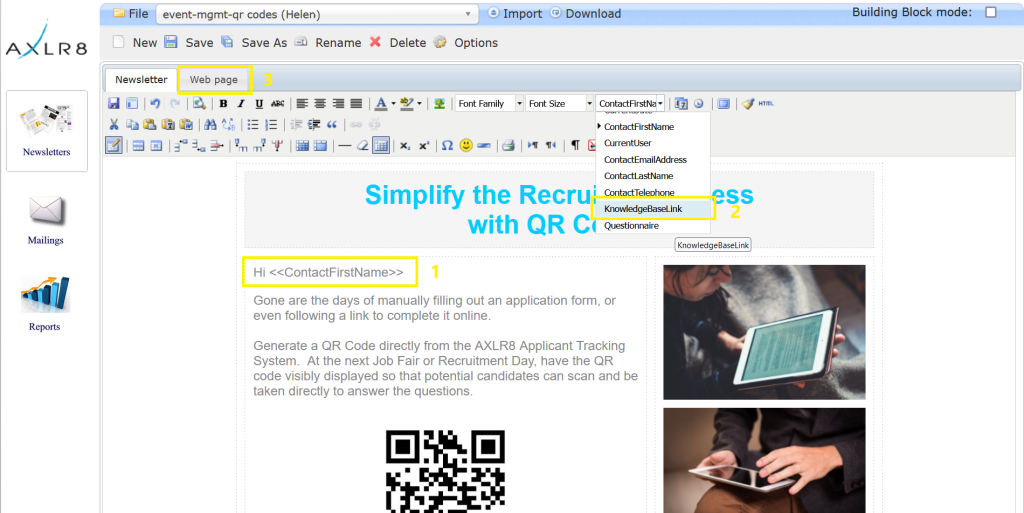Screen dimensions: 1024x513
Task: Show invisible characters pilcrow icon
Action: click(575, 145)
